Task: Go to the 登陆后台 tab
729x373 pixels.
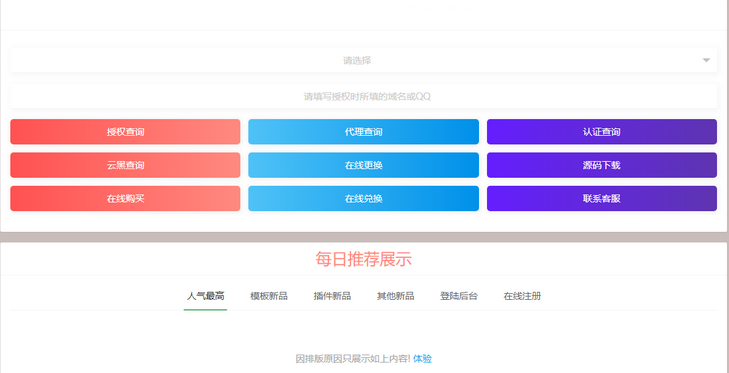Action: (x=458, y=296)
